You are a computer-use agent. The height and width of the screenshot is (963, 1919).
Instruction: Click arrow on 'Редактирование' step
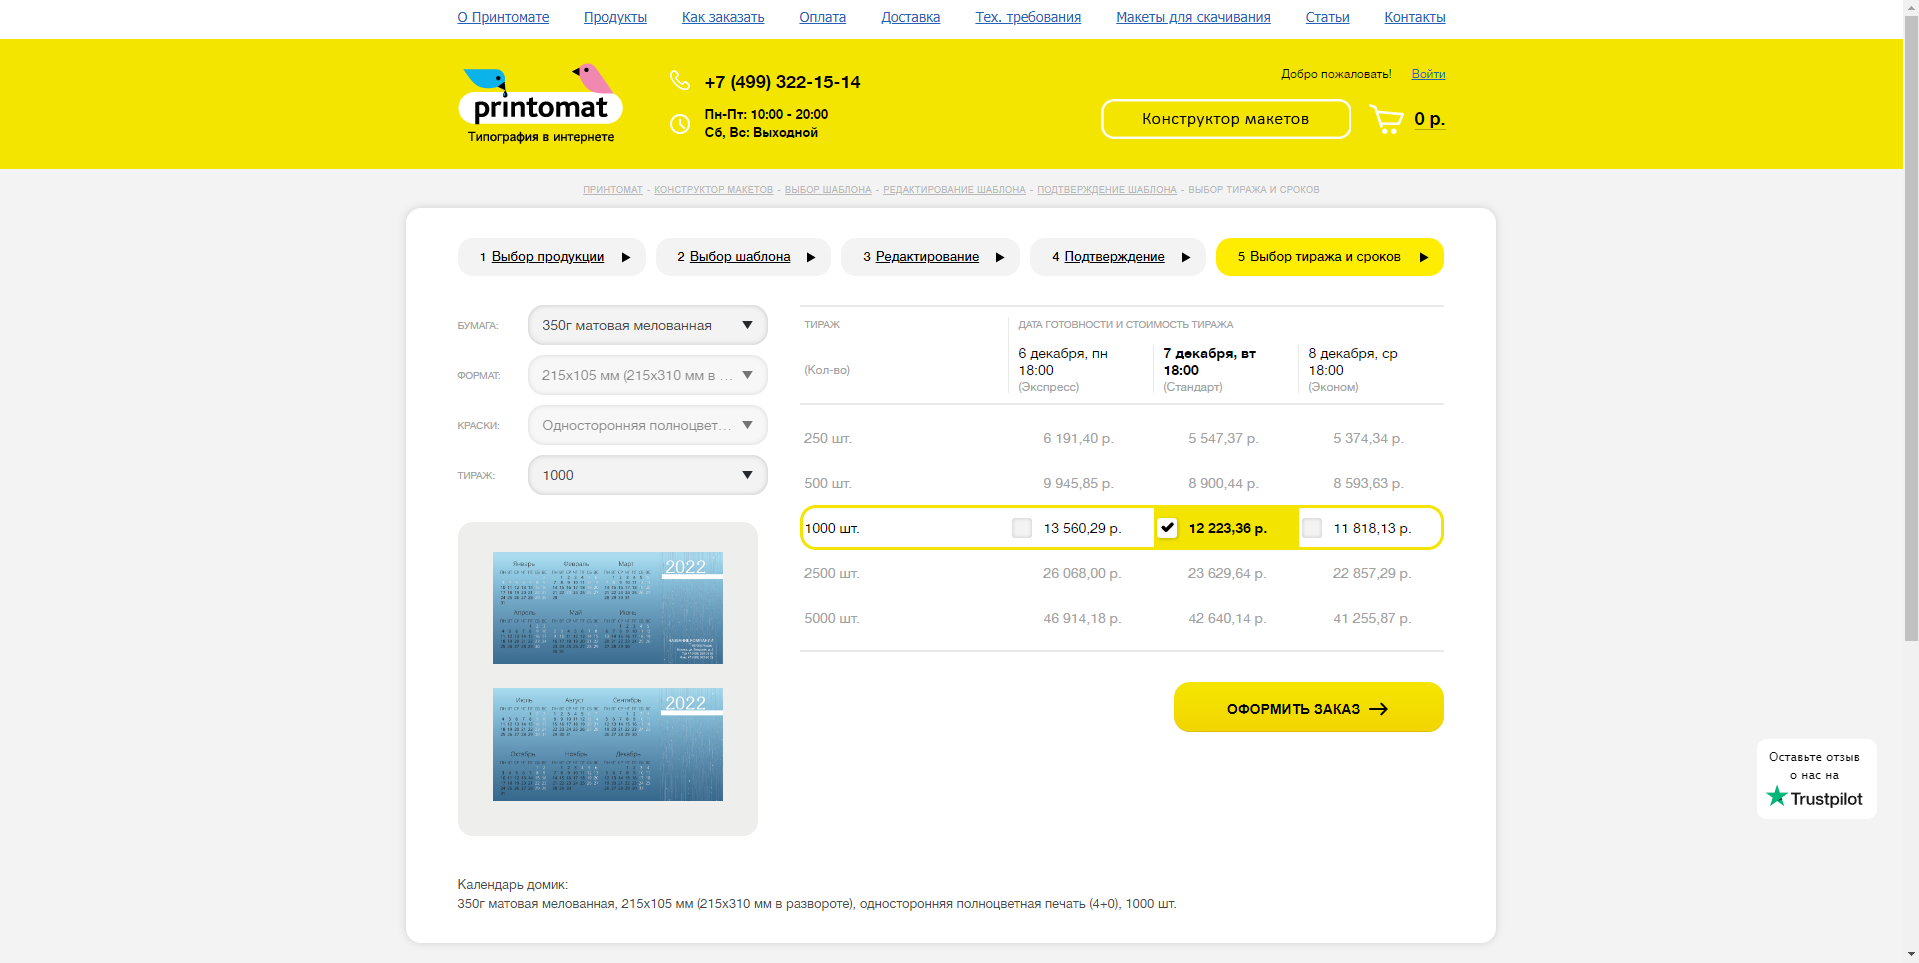(x=1000, y=257)
